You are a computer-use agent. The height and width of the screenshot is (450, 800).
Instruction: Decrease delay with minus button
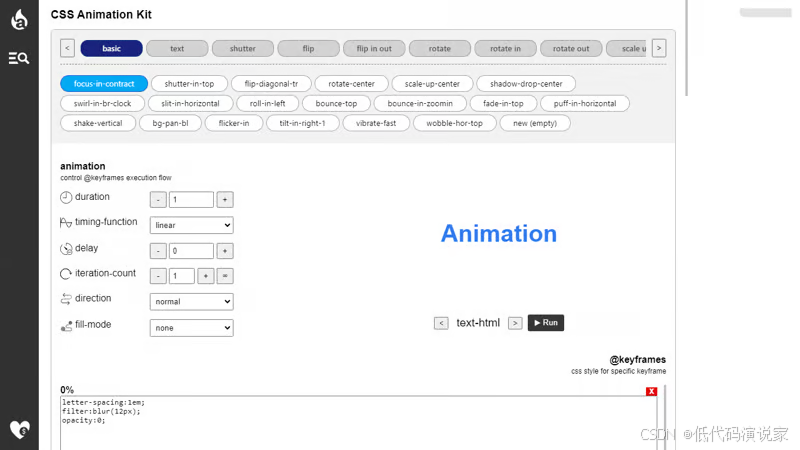[158, 251]
